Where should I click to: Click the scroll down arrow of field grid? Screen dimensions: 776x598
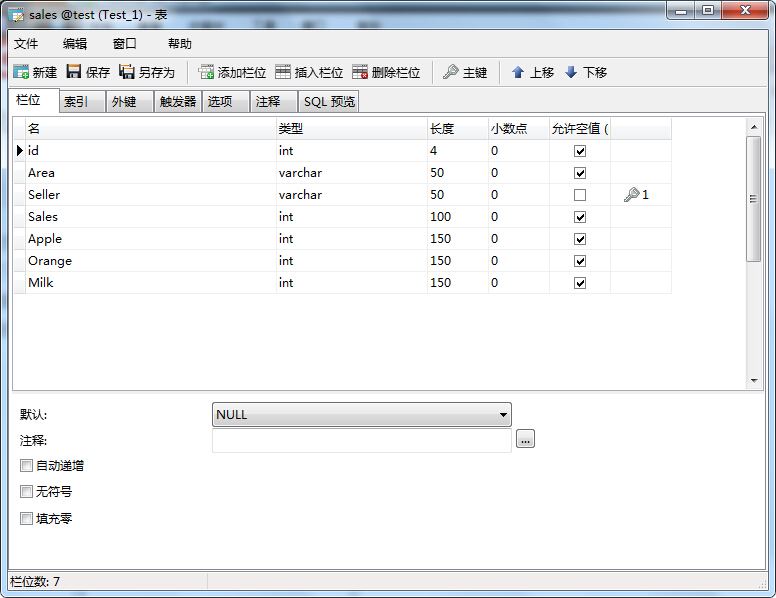click(754, 381)
